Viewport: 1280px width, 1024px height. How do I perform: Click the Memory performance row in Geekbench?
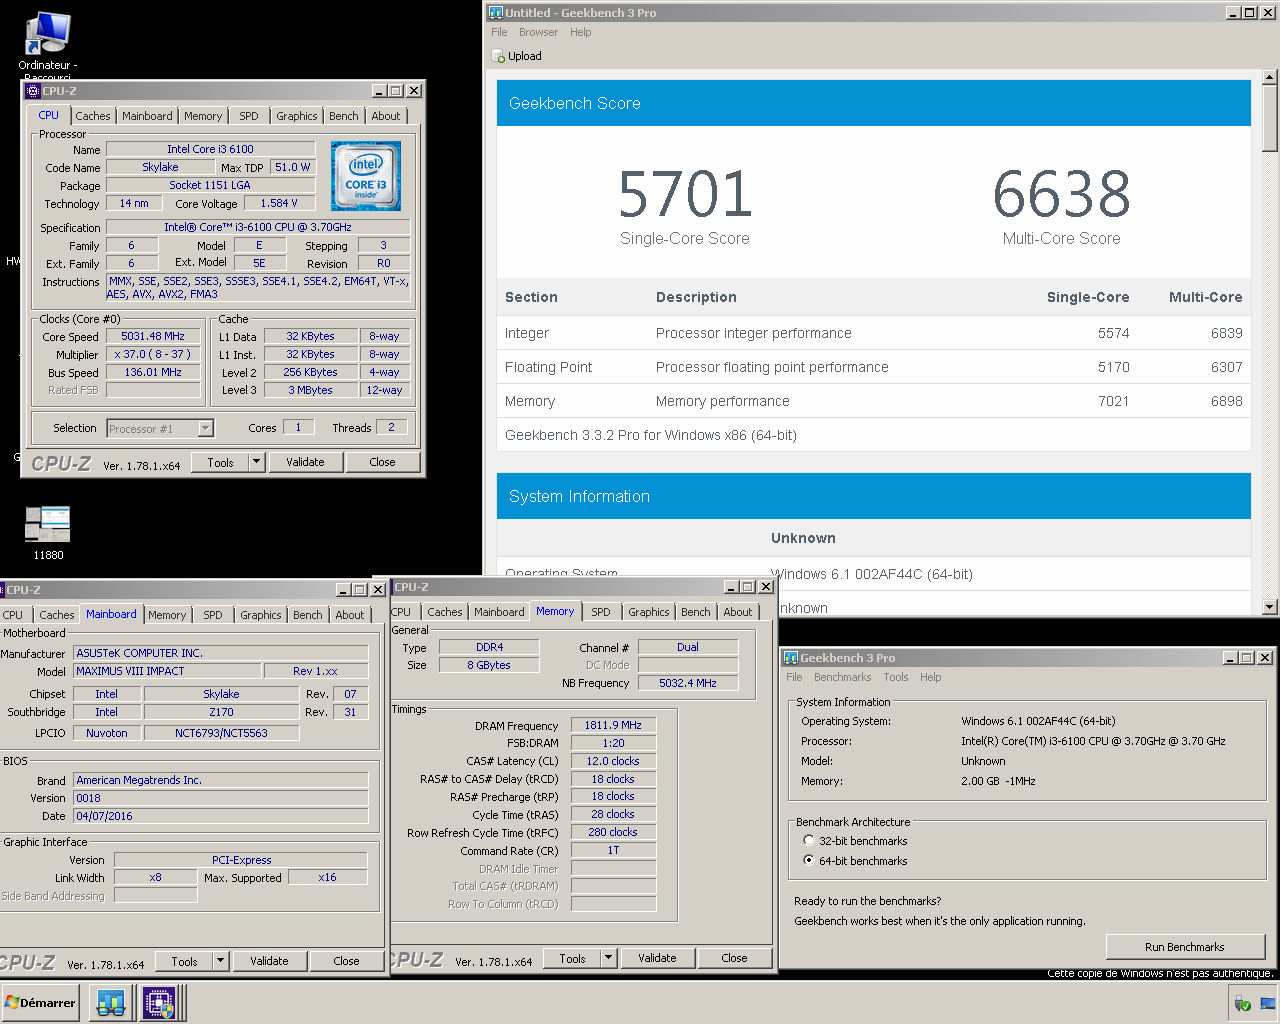[874, 401]
